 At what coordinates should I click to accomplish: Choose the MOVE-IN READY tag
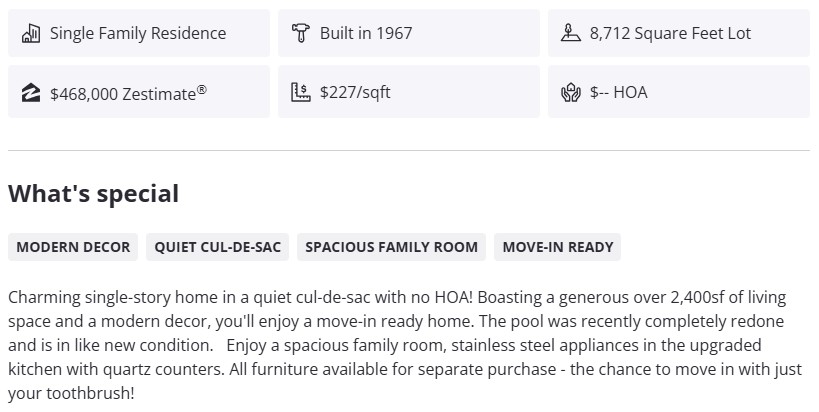(x=558, y=247)
